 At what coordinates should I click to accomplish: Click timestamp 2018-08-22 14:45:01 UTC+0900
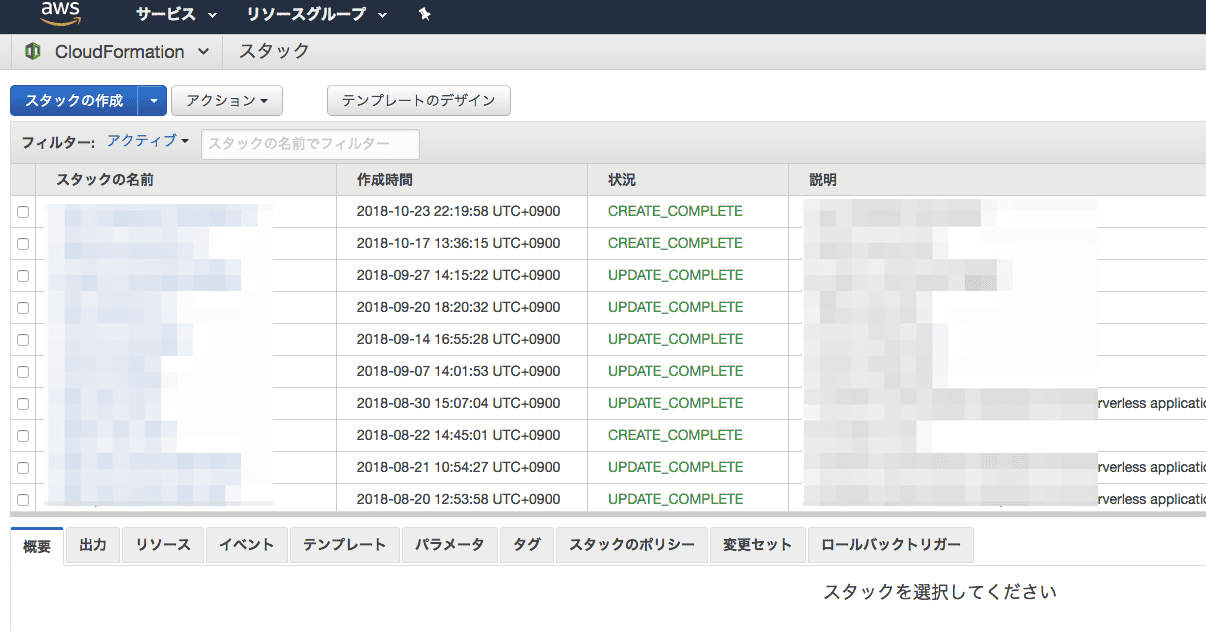pyautogui.click(x=458, y=435)
